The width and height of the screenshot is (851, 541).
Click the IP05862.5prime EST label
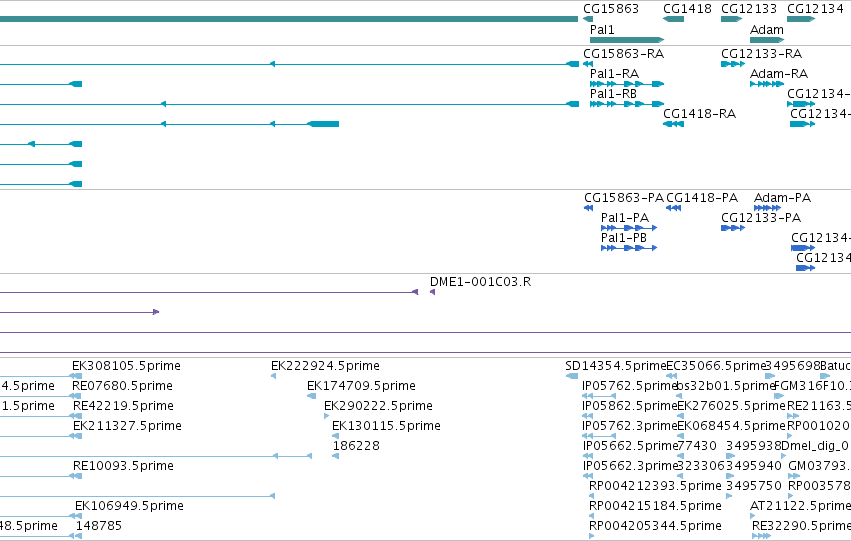pos(630,406)
